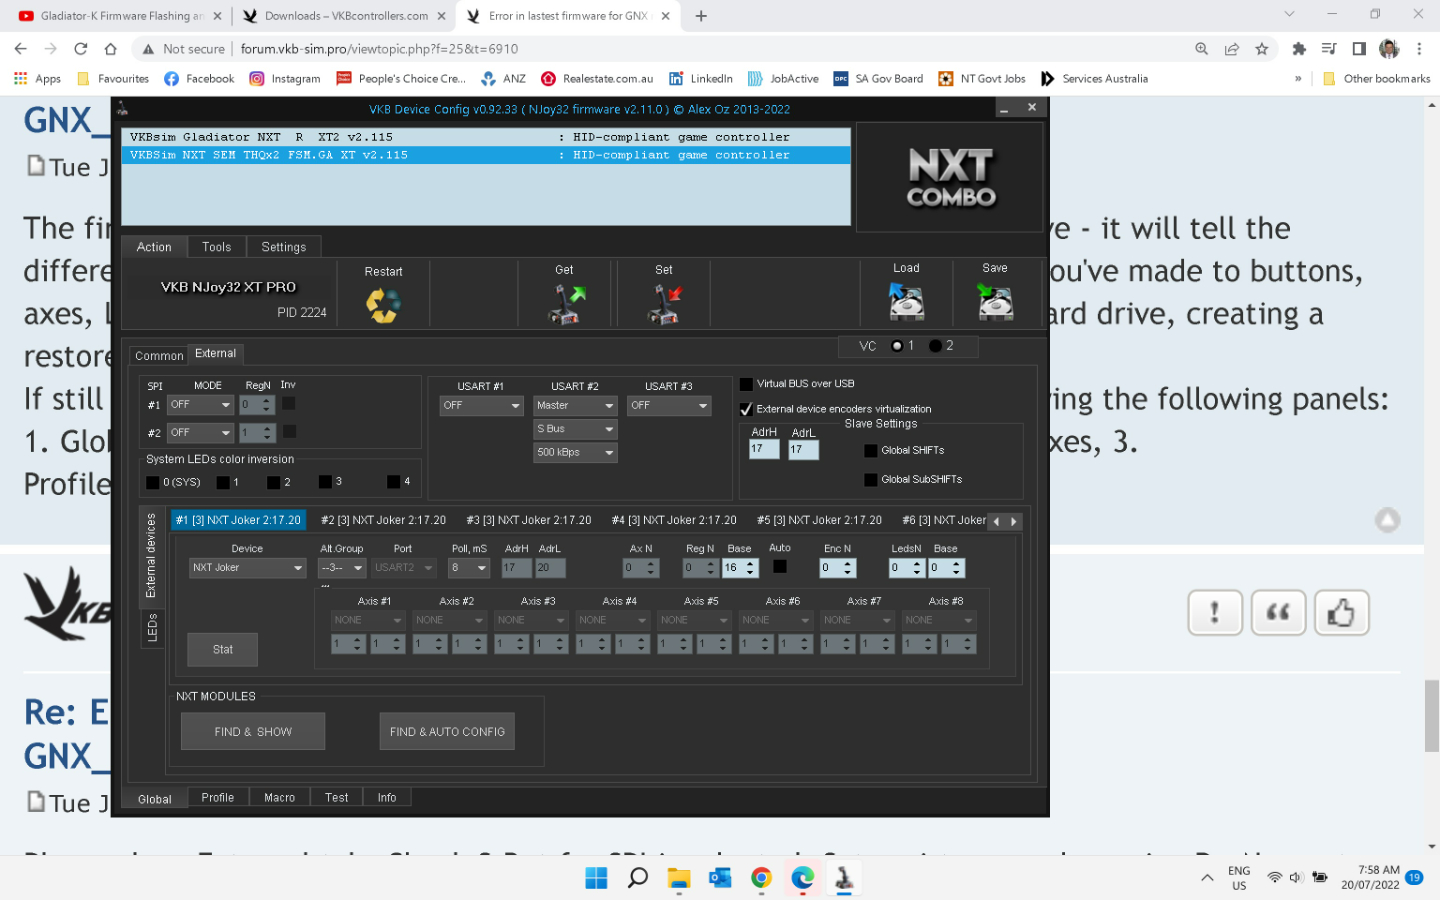Select VC radio button 1
1440x900 pixels.
(x=897, y=346)
